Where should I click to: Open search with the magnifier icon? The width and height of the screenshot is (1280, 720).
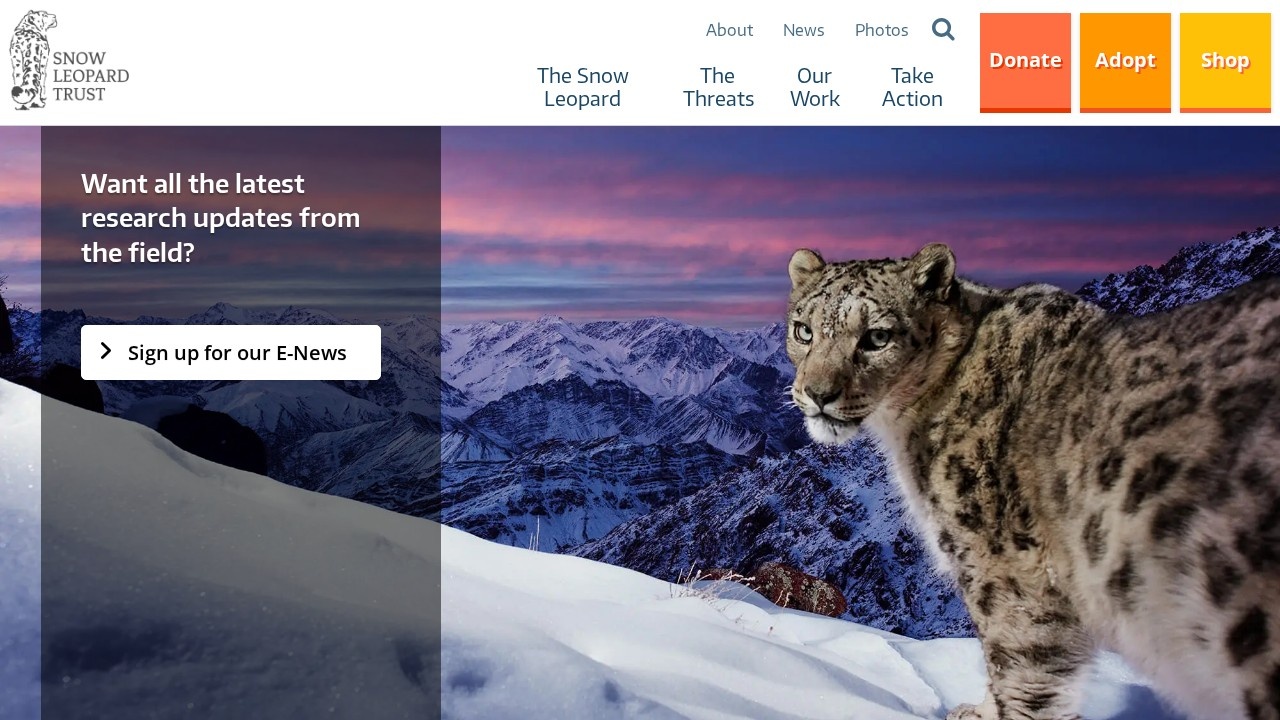[943, 30]
